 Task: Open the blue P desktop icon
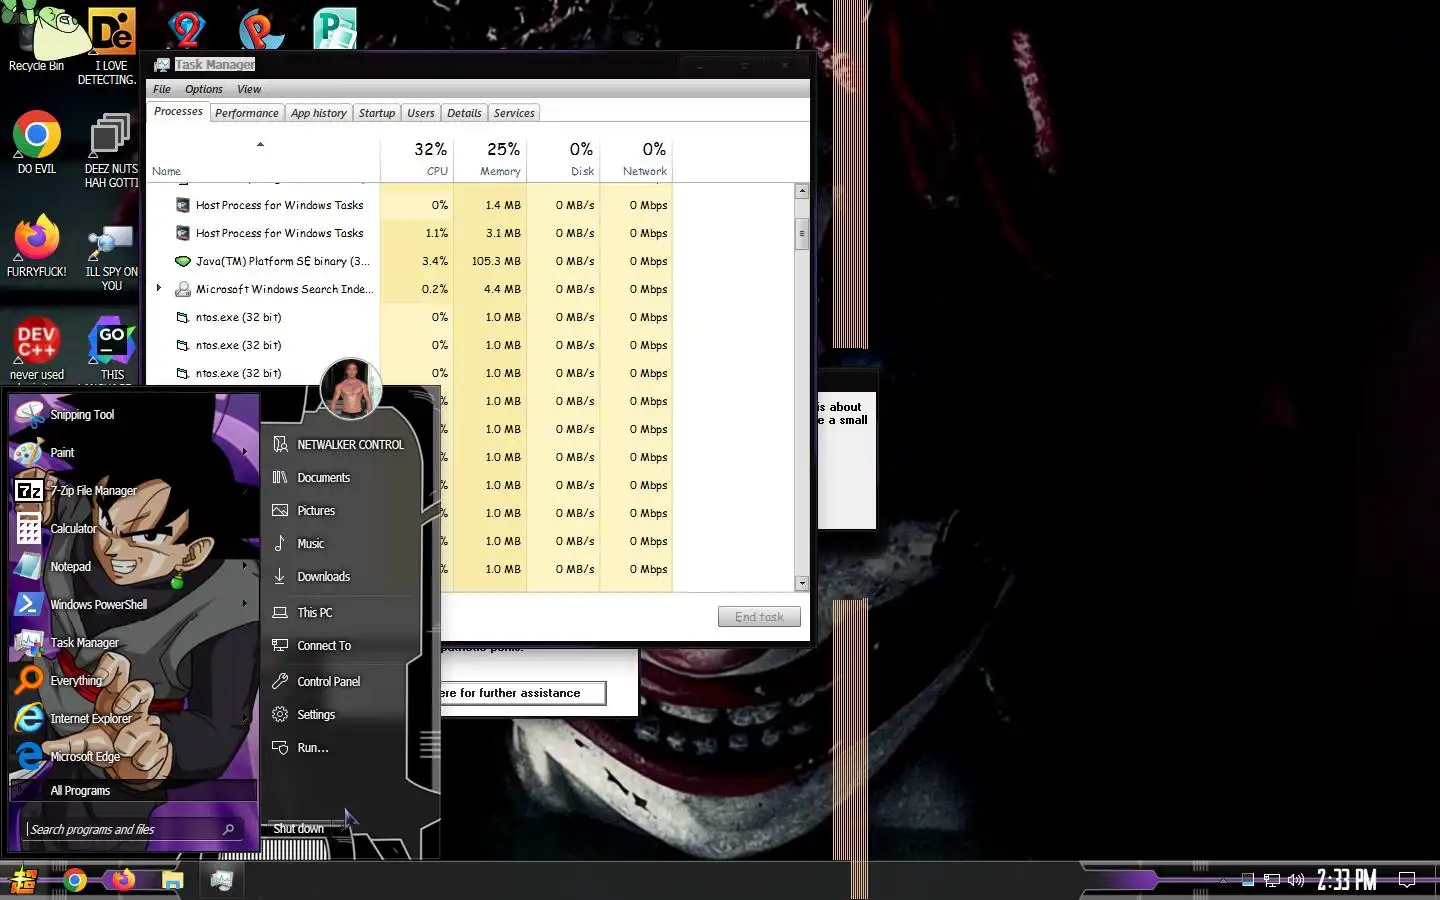click(x=261, y=28)
